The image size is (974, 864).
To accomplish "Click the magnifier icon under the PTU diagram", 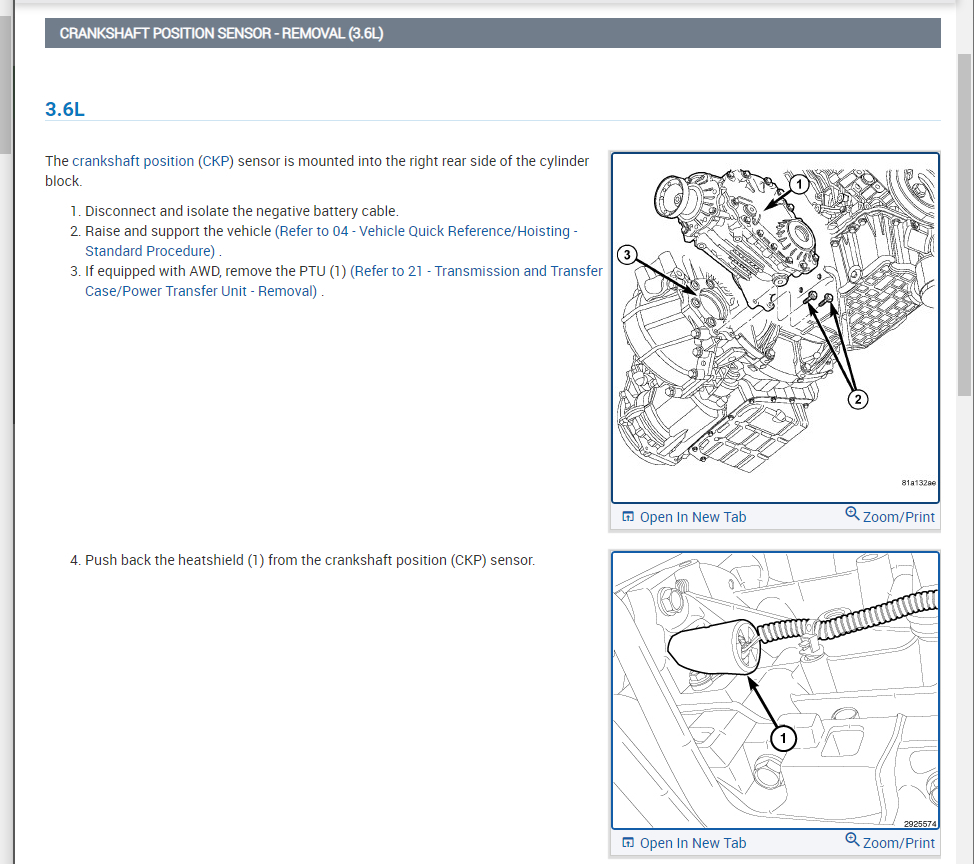I will coord(852,514).
